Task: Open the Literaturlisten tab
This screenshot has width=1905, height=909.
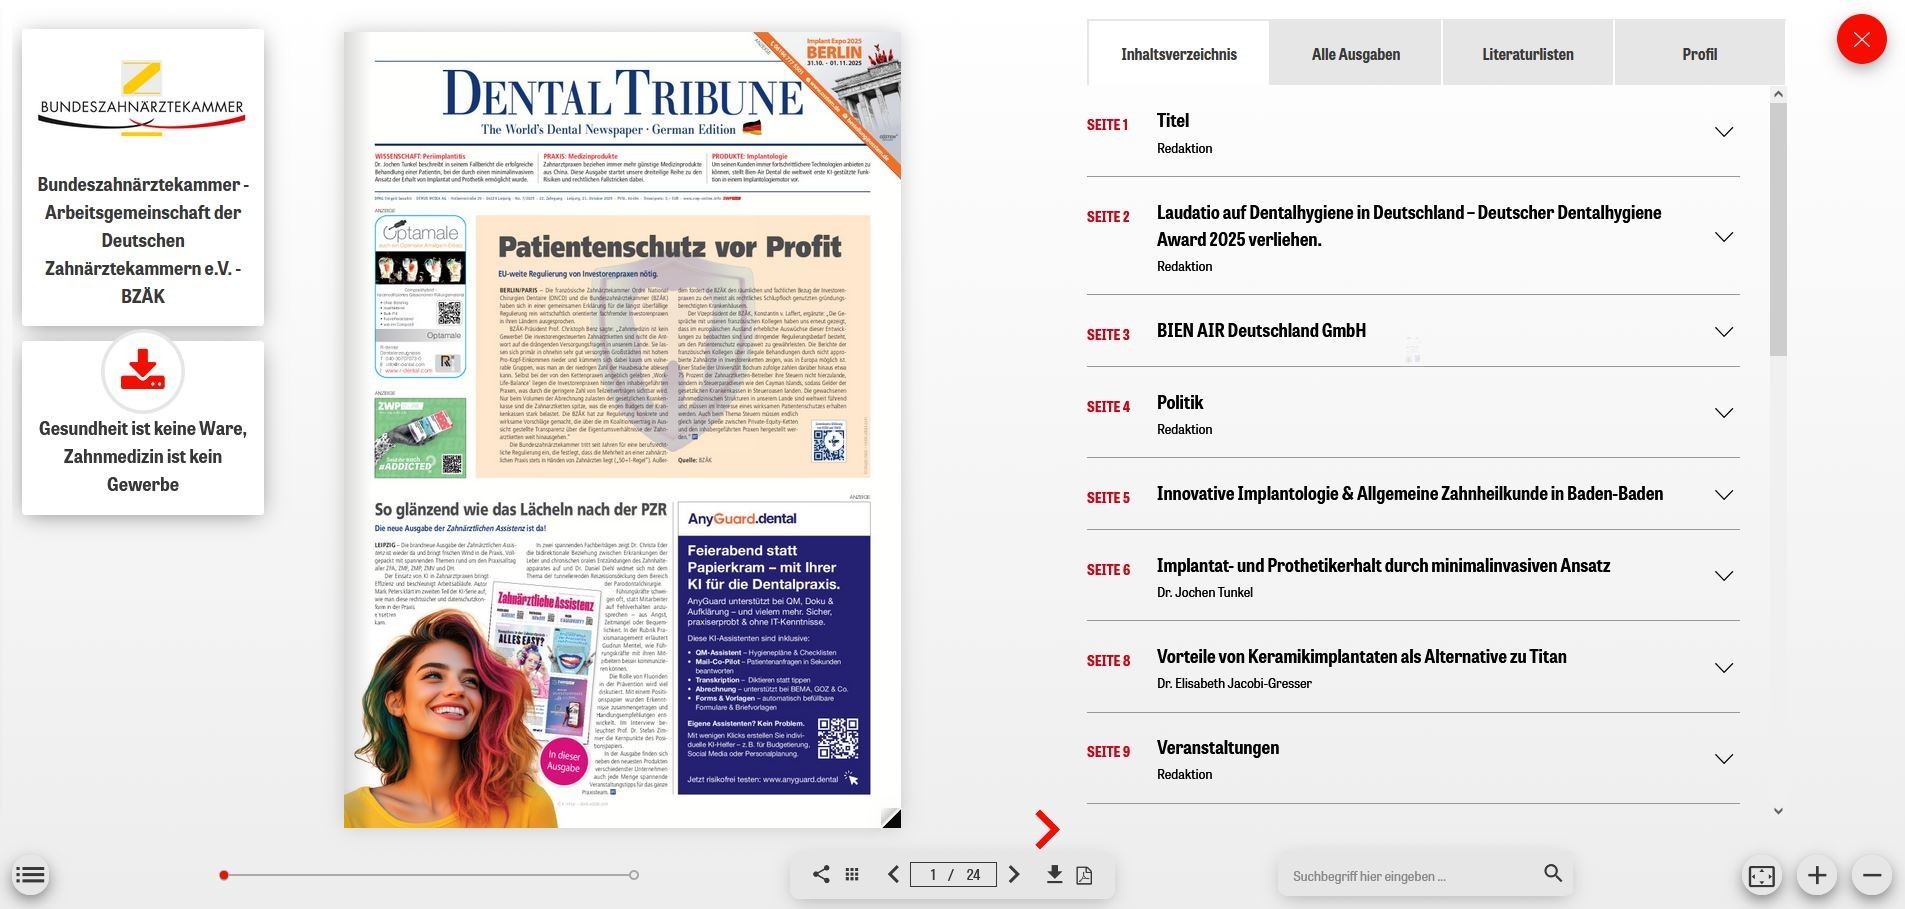Action: click(1527, 54)
